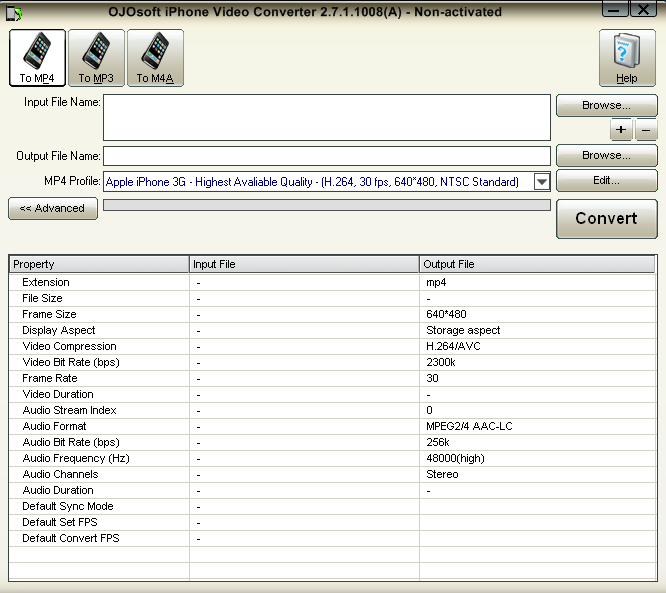Add an input file with plus button
The image size is (666, 593).
[x=621, y=130]
